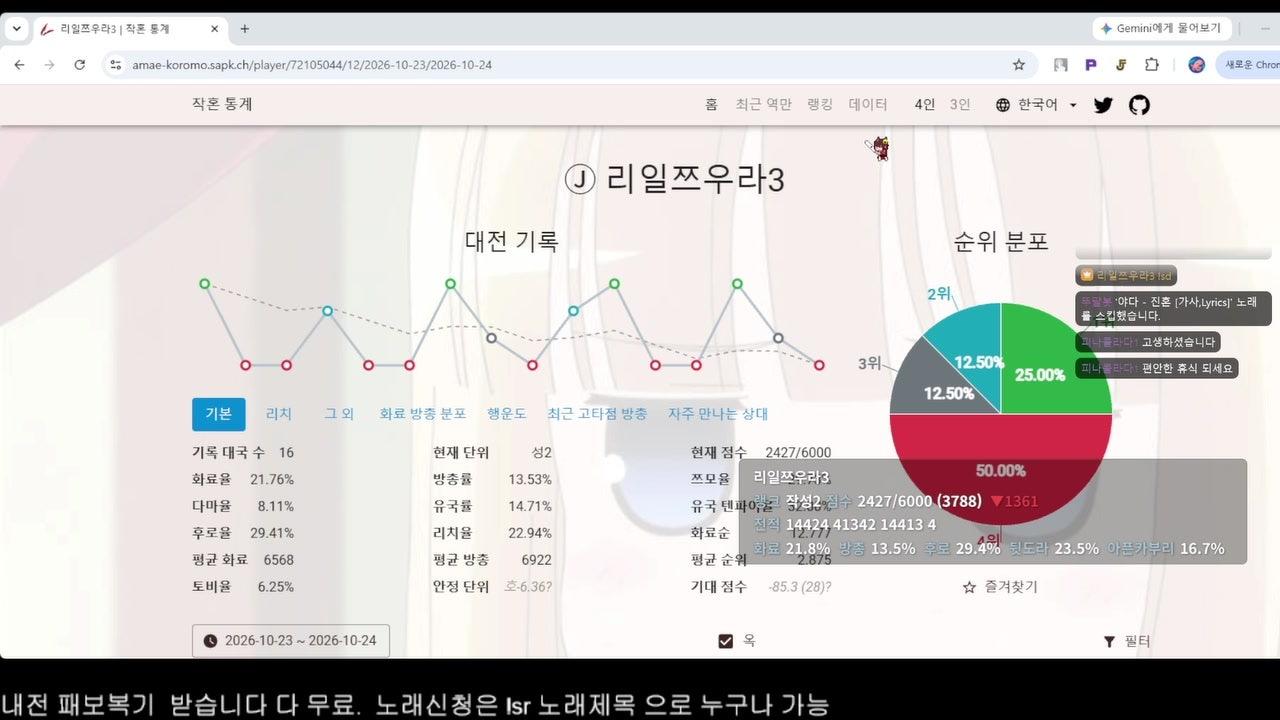Open the 자주 만나는 상대 tab
Screen dimensions: 1280x720
tap(718, 414)
